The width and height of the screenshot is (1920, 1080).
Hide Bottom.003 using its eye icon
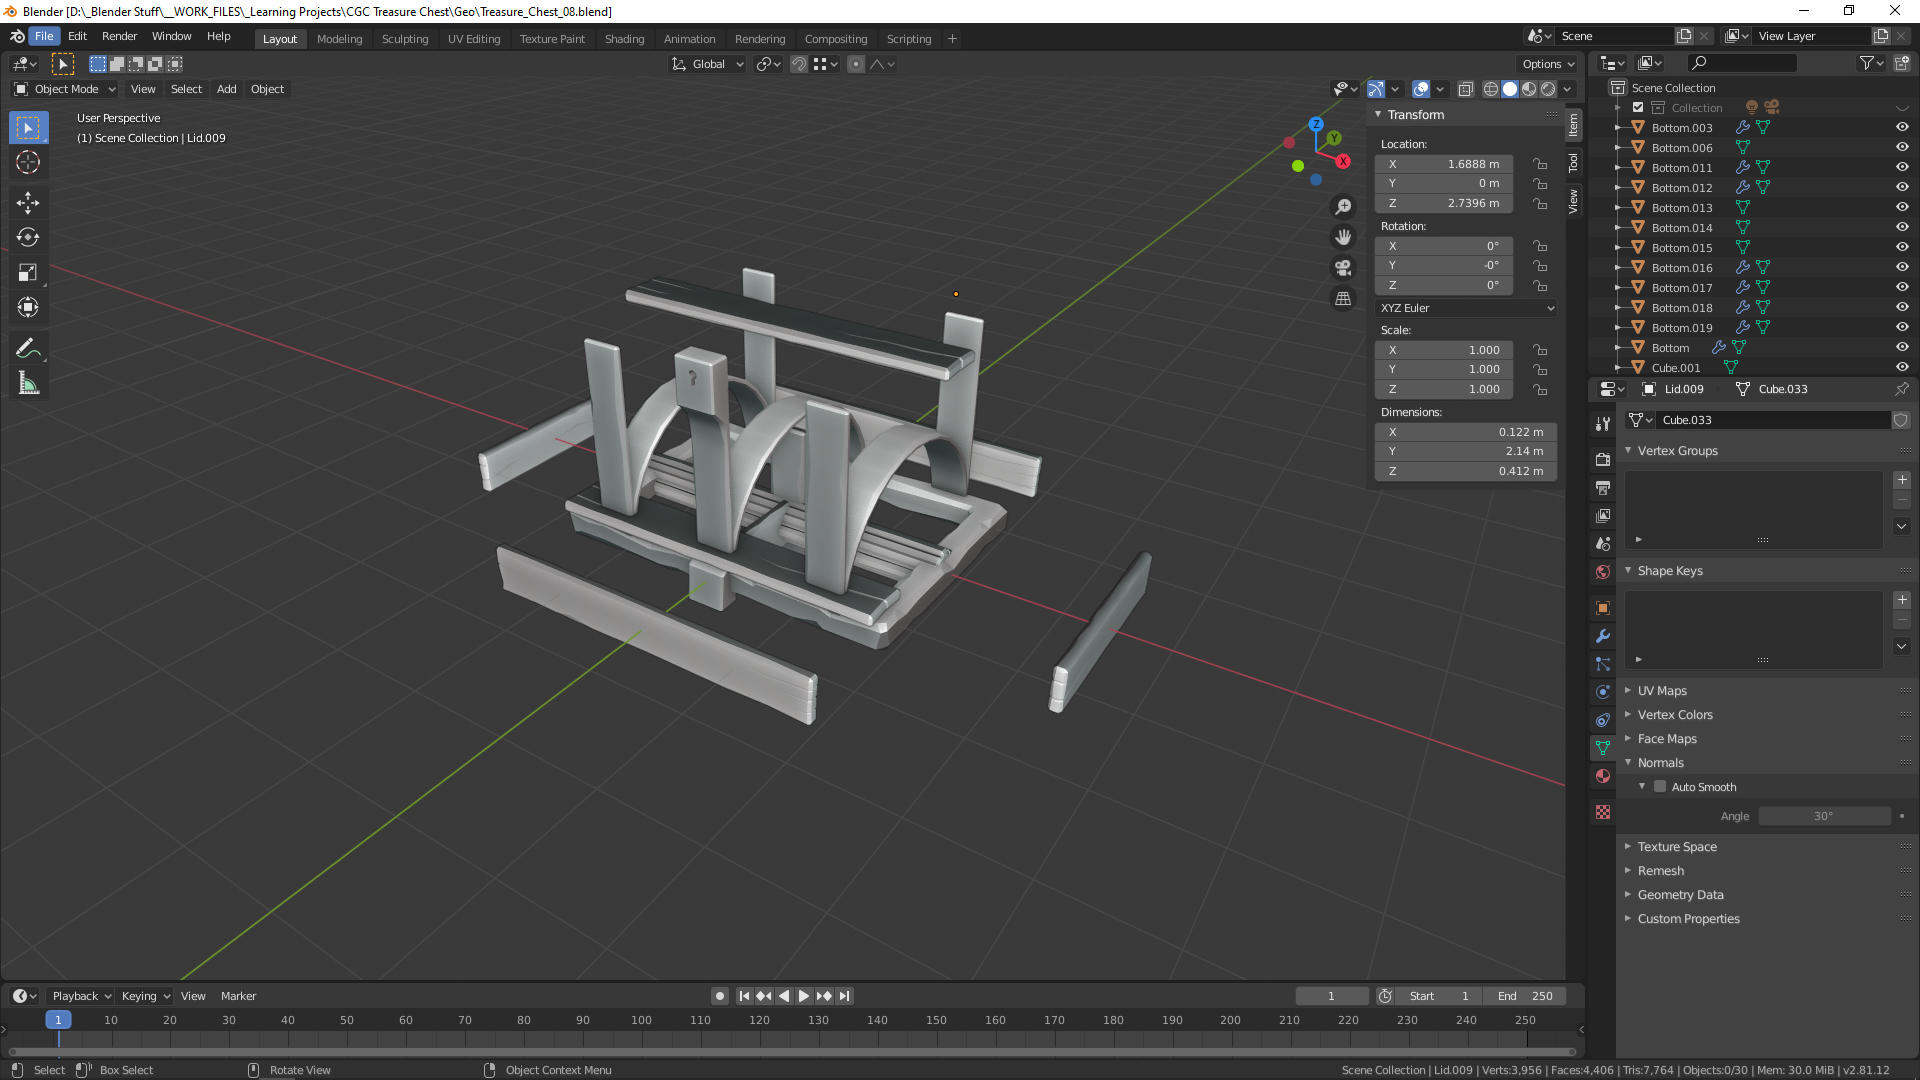coord(1902,127)
